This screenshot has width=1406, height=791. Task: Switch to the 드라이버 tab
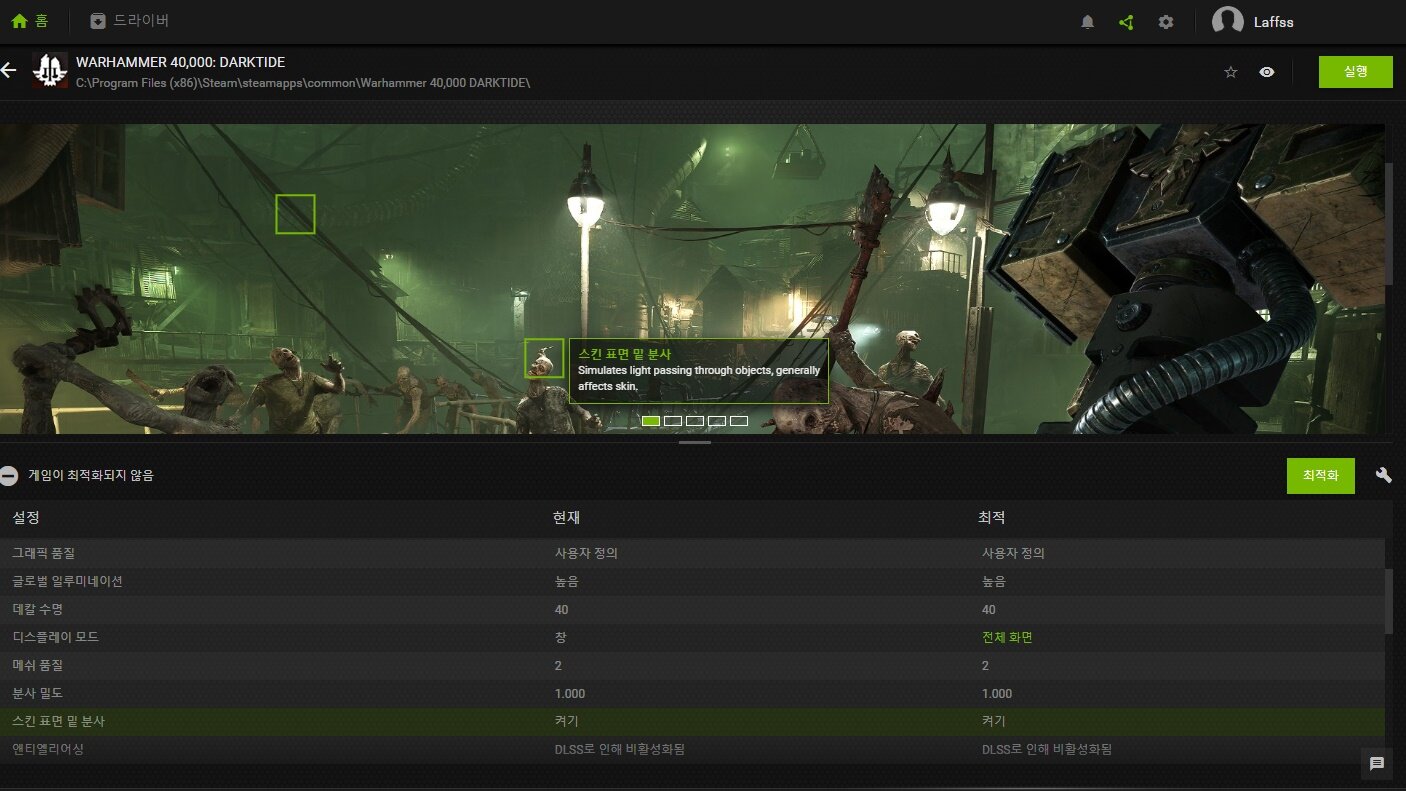130,21
